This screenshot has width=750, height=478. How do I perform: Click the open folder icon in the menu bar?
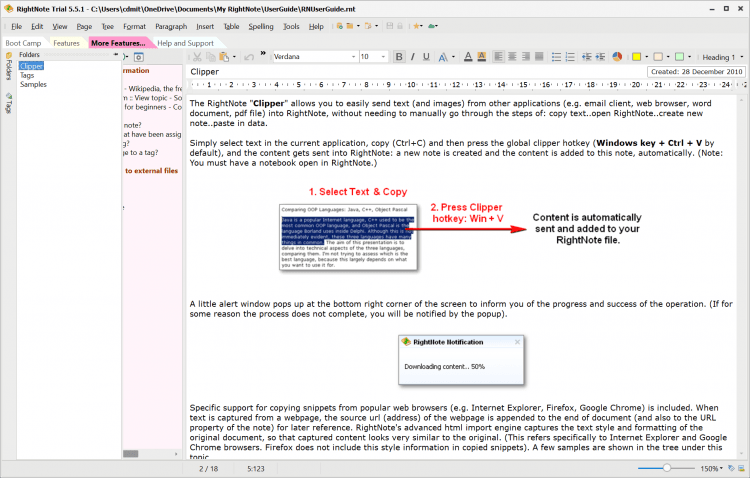(350, 26)
